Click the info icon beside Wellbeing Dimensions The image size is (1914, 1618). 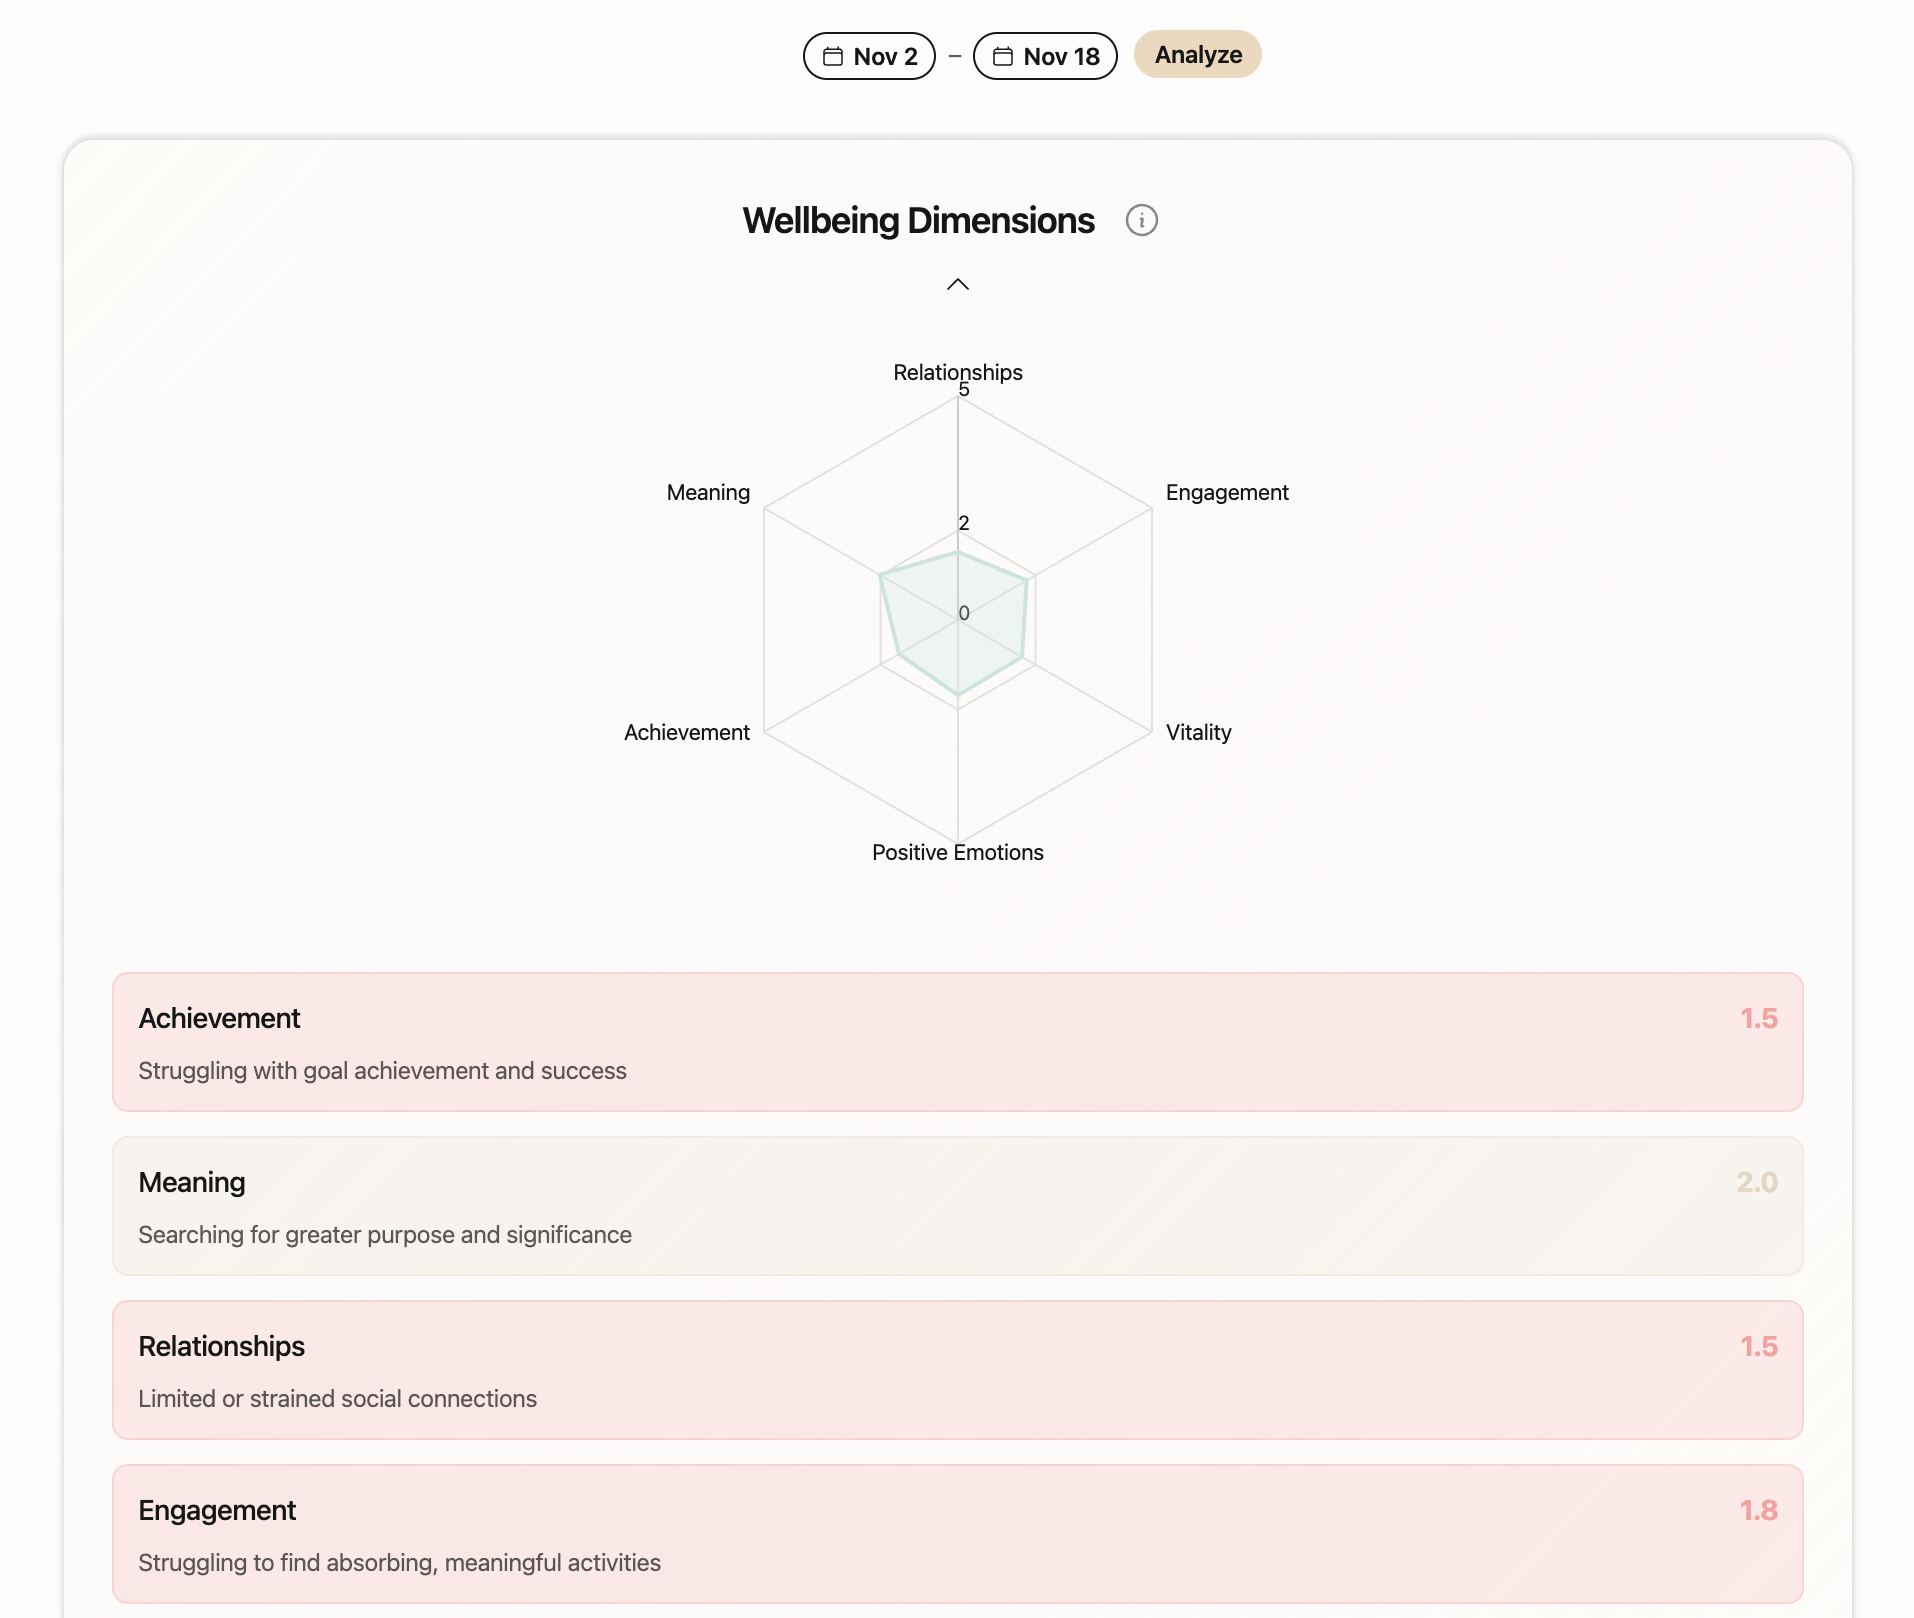click(x=1141, y=220)
